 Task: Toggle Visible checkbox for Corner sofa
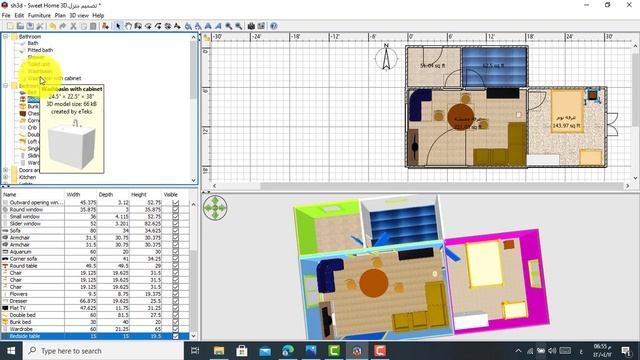[x=176, y=259]
